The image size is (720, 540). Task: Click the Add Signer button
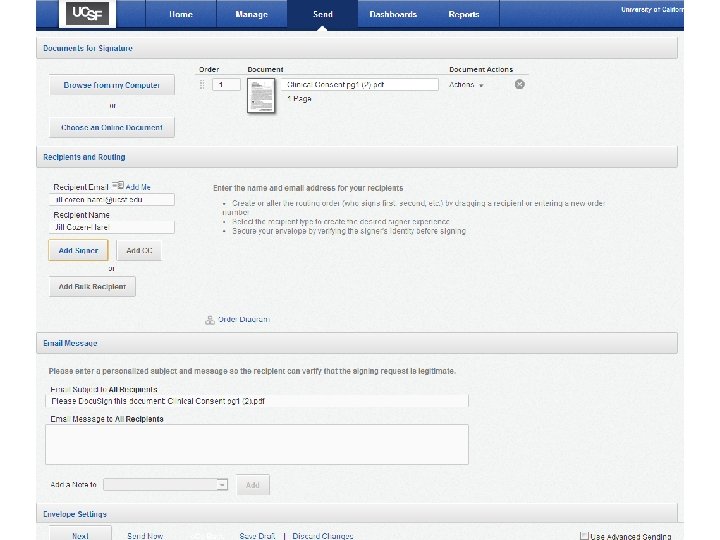coord(79,250)
